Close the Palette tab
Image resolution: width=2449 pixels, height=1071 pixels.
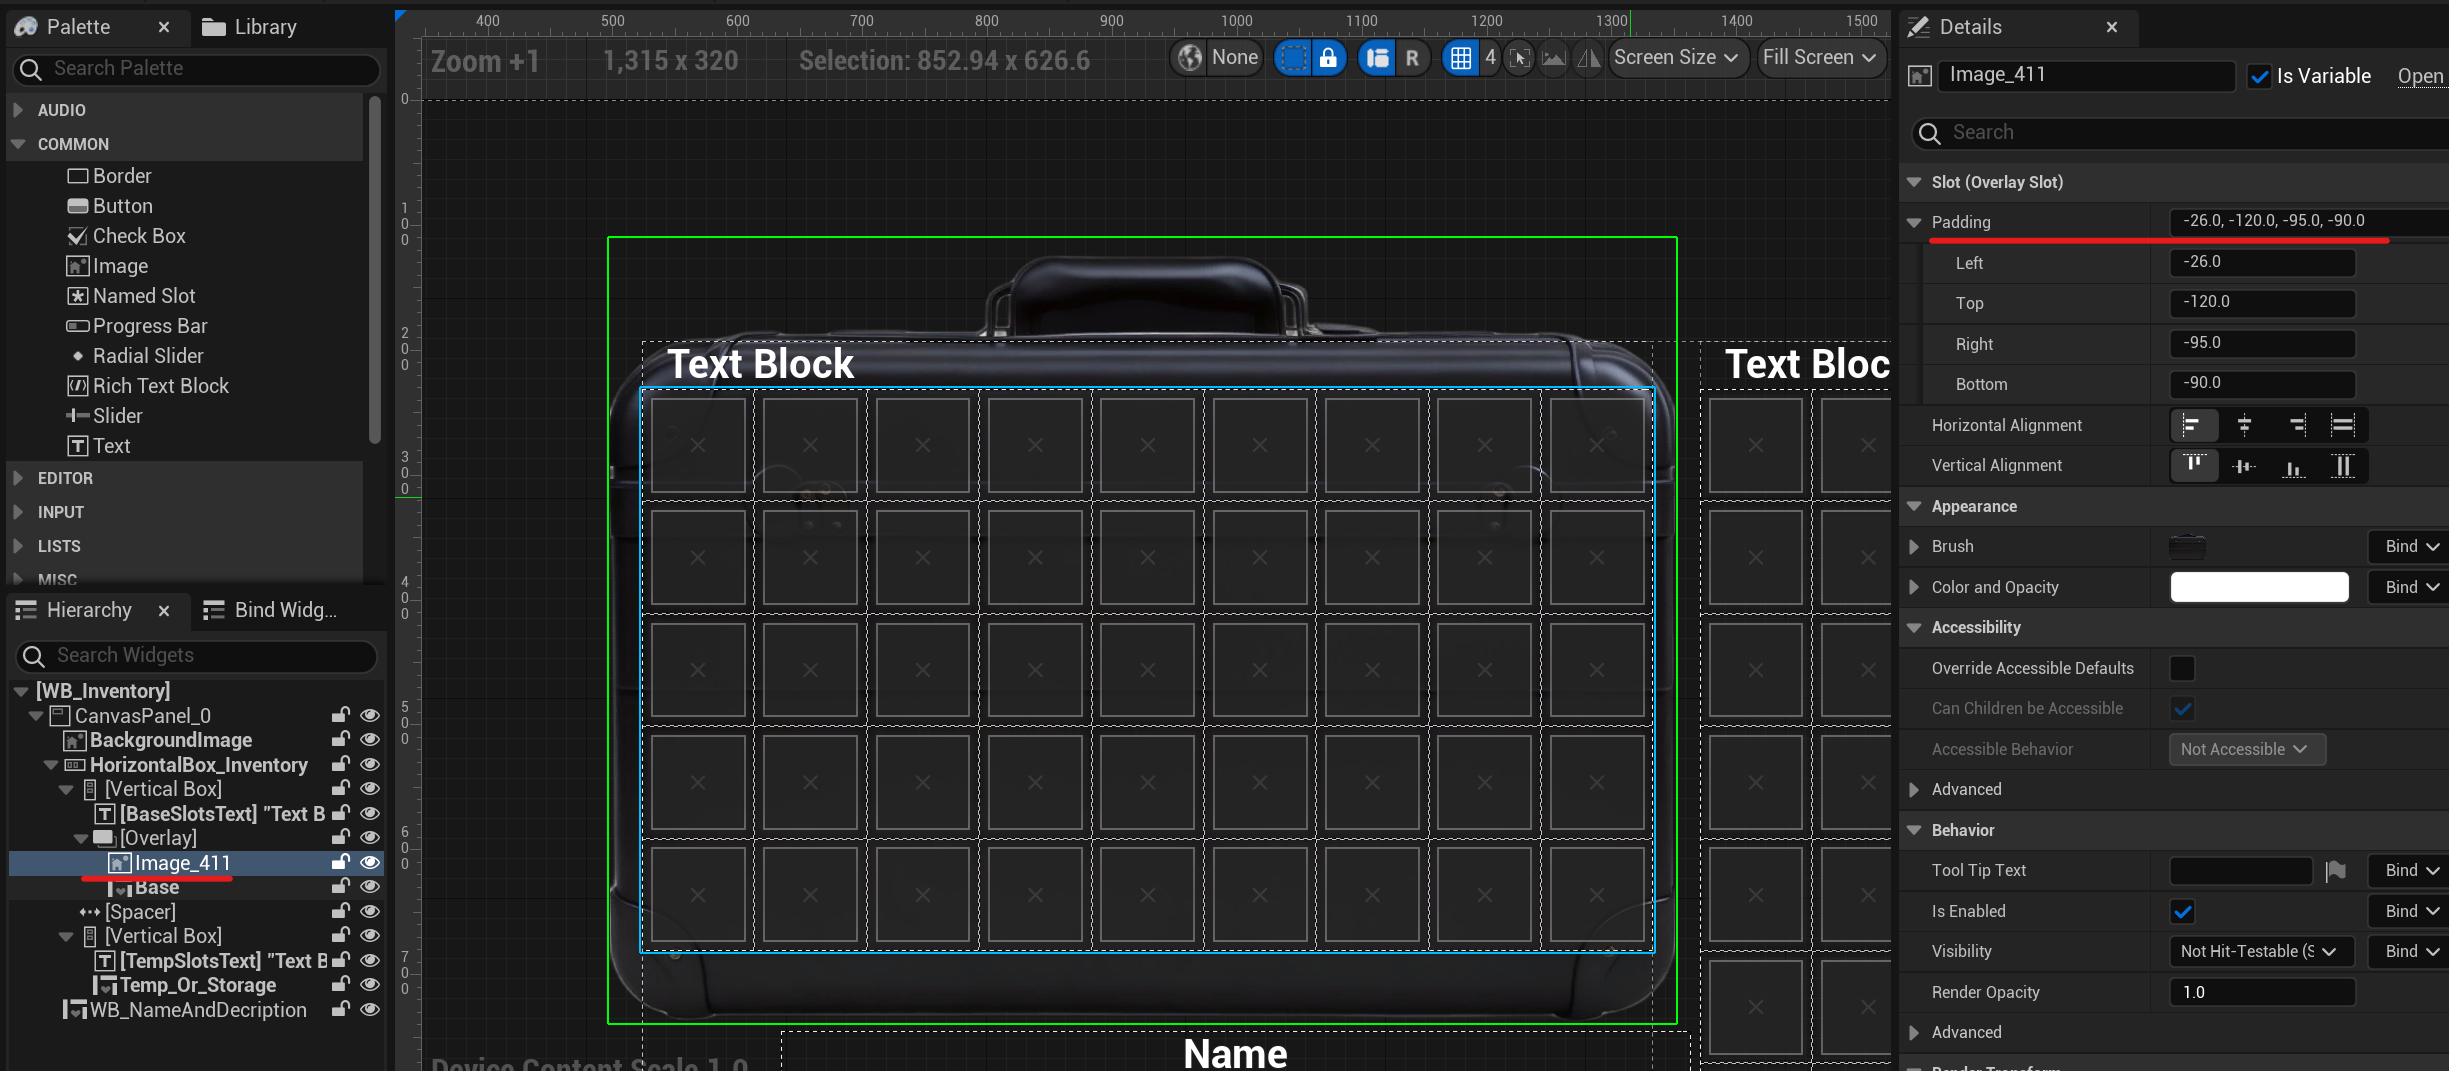tap(164, 27)
